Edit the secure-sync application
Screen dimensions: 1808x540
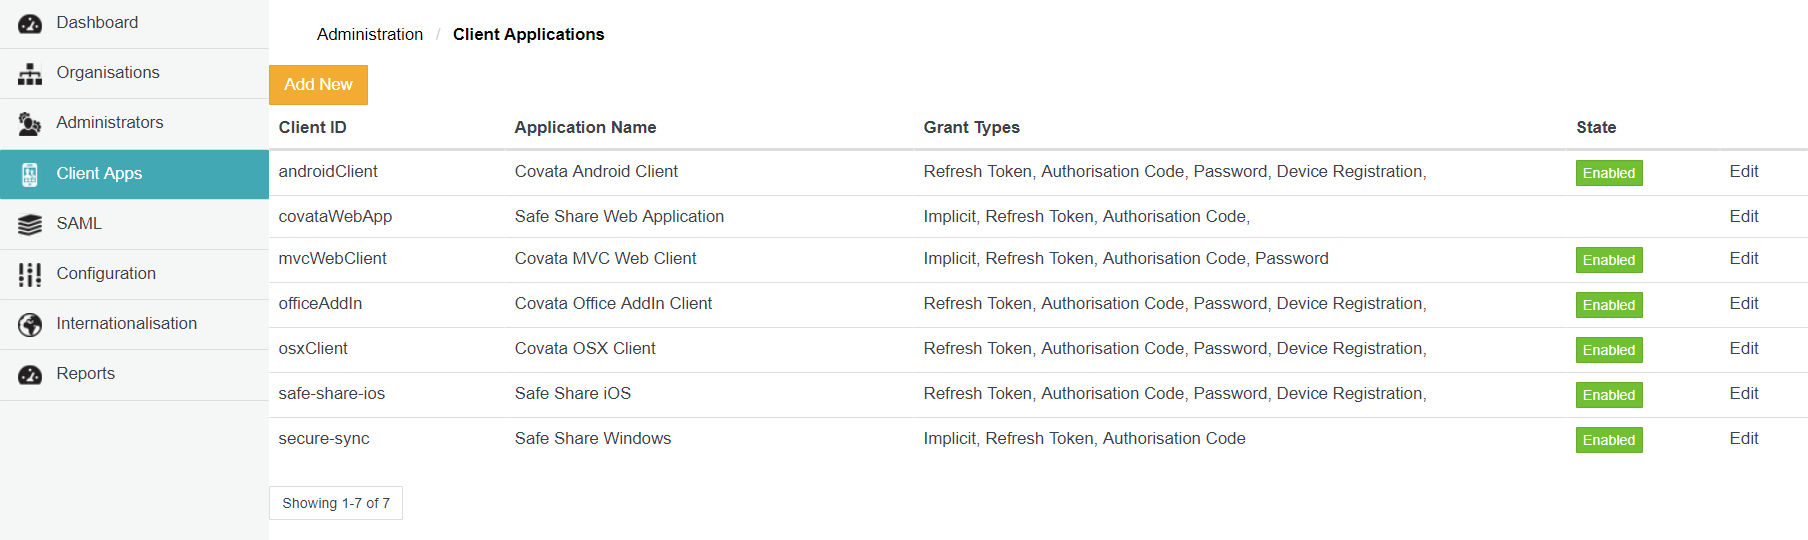point(1743,439)
